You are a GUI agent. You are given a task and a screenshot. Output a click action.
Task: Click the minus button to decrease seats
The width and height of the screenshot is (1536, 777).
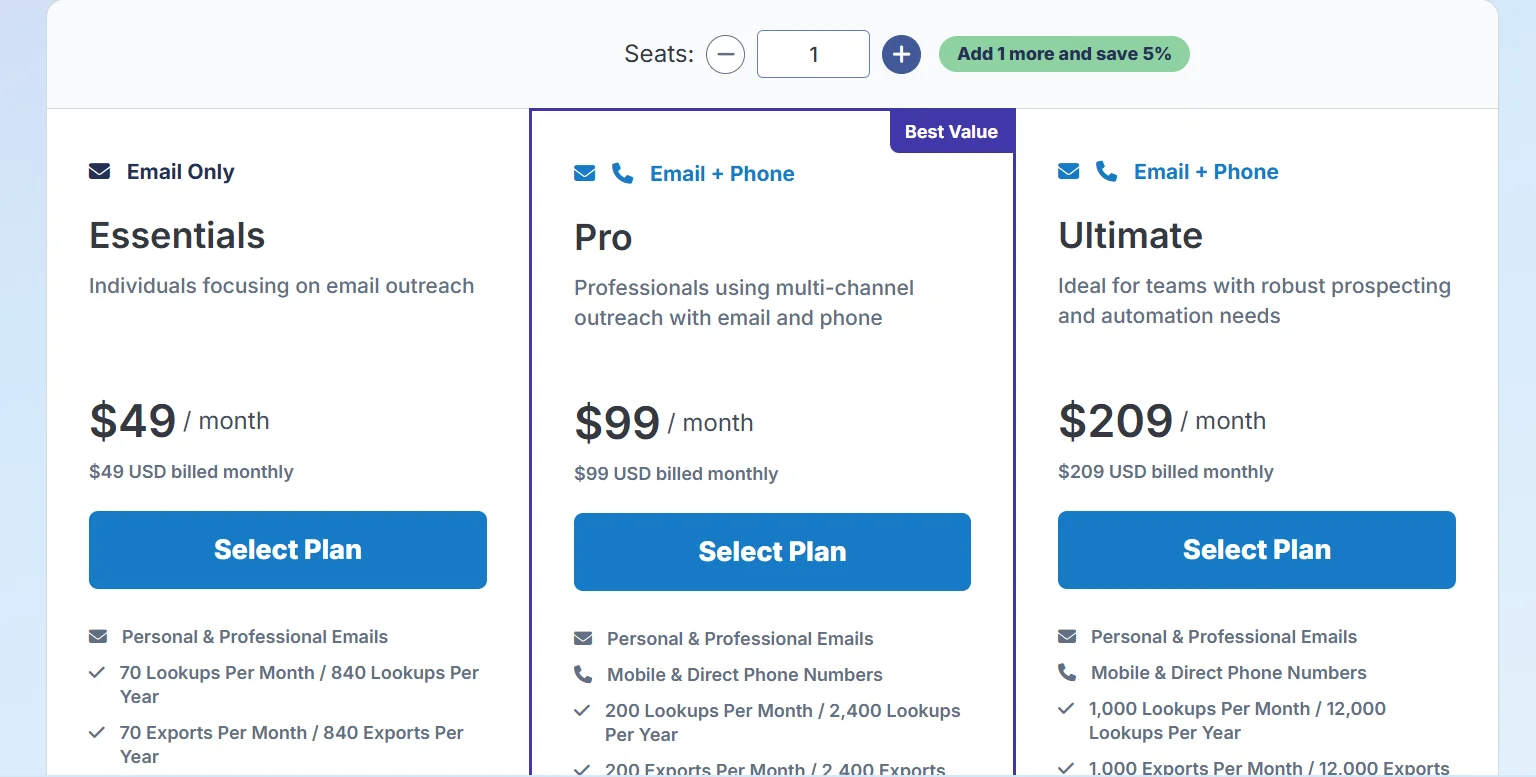point(725,54)
